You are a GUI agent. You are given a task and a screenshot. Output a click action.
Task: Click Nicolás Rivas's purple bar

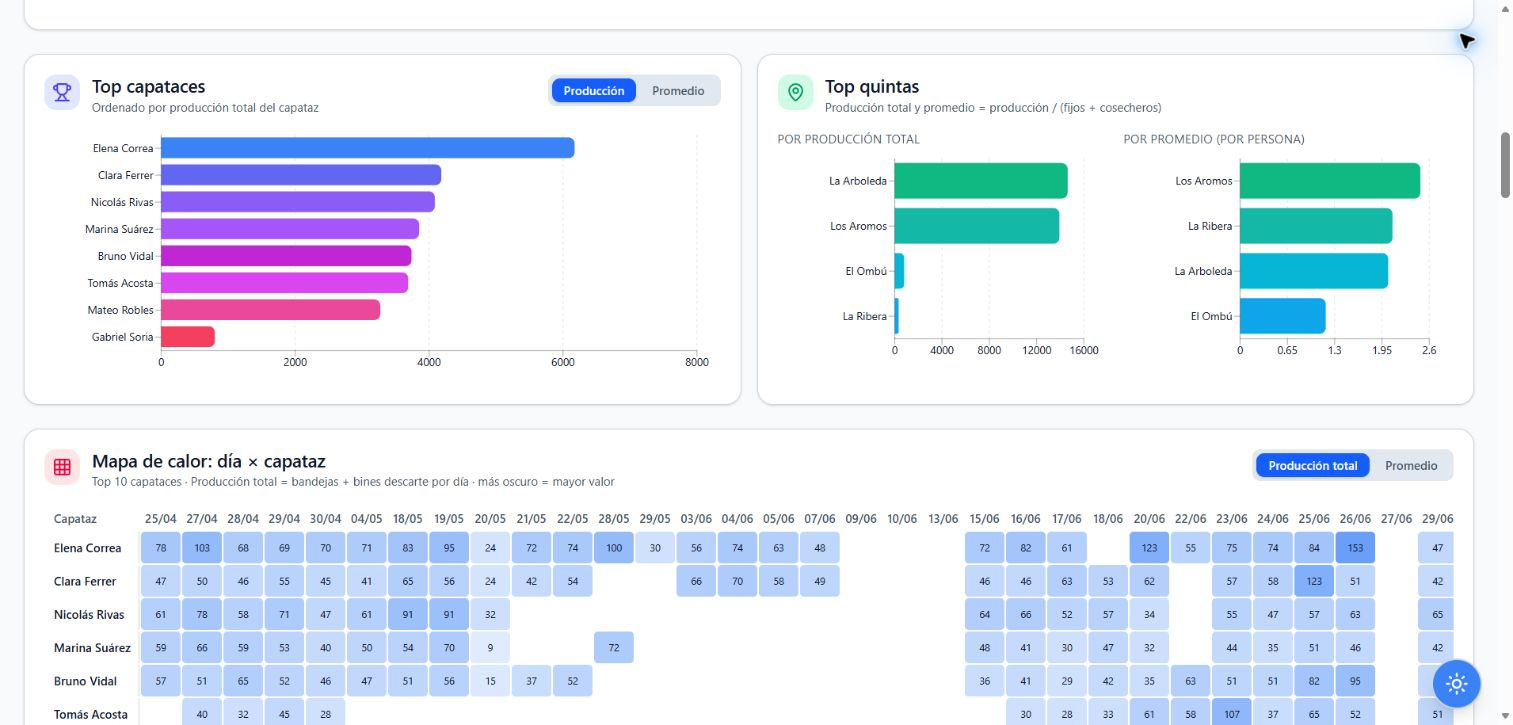point(298,202)
